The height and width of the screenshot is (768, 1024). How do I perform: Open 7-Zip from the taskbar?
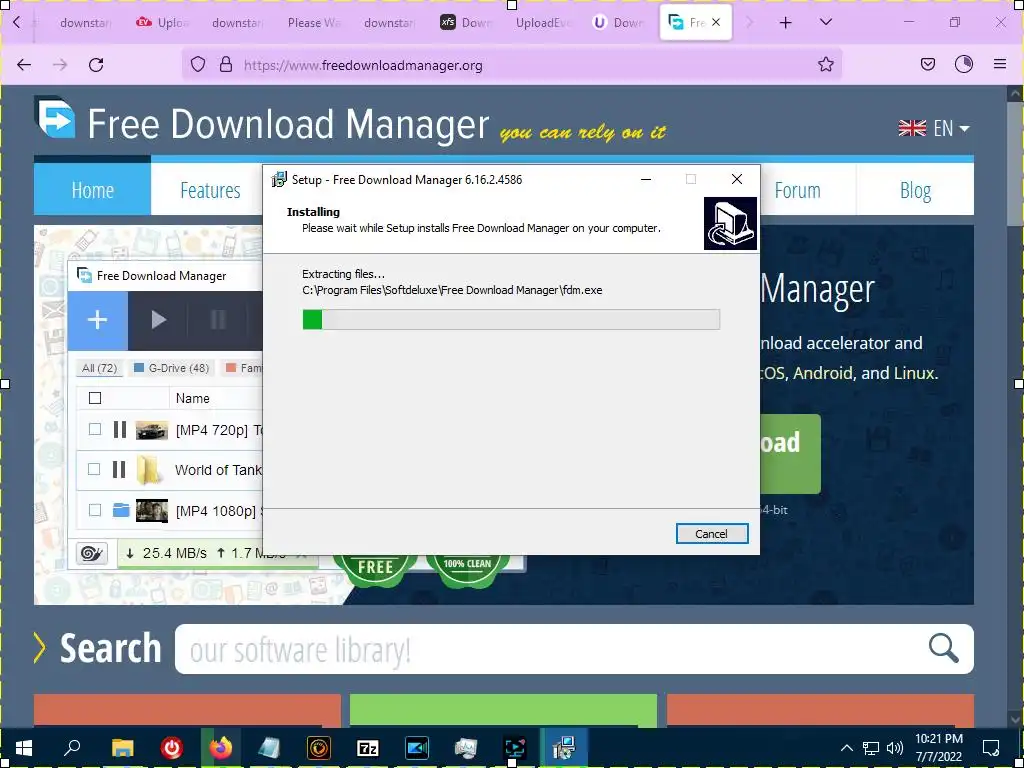[x=368, y=748]
